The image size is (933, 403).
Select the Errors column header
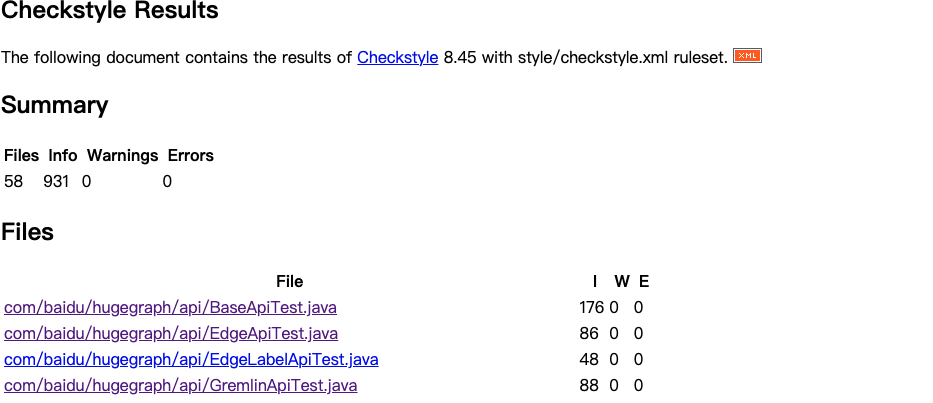coord(190,156)
